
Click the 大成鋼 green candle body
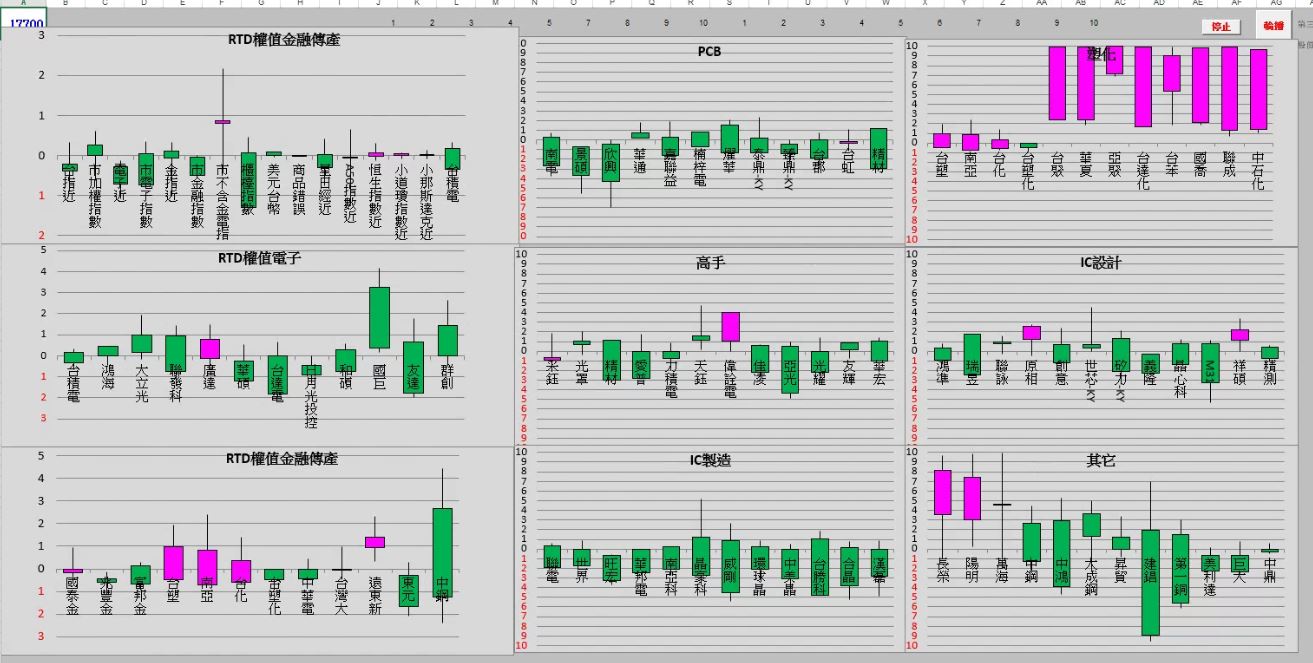(1091, 525)
